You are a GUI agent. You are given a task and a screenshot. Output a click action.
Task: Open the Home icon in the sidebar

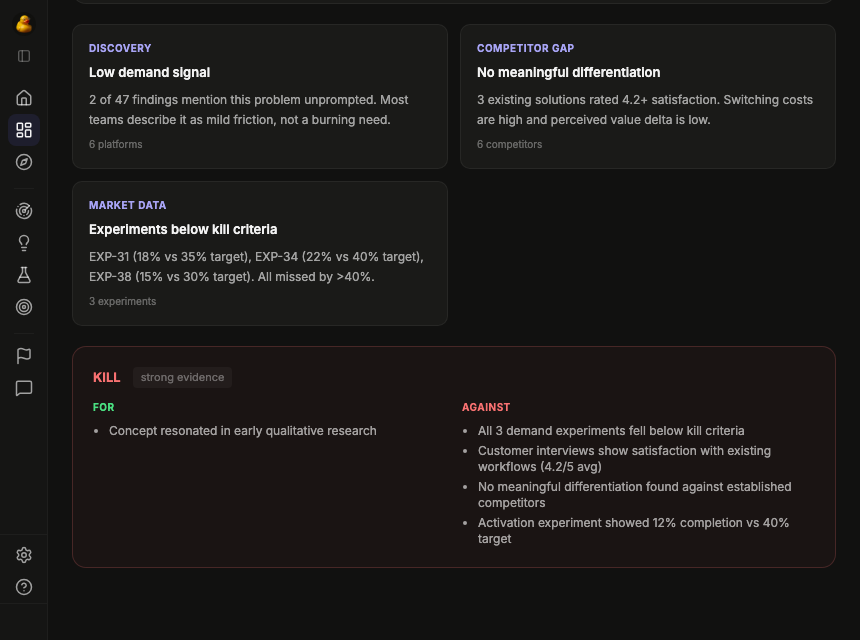click(23, 98)
